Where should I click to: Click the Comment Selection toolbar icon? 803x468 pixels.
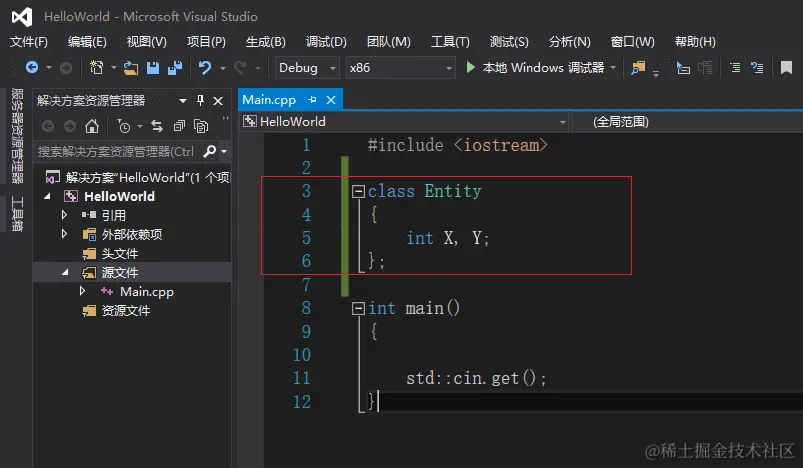[757, 68]
